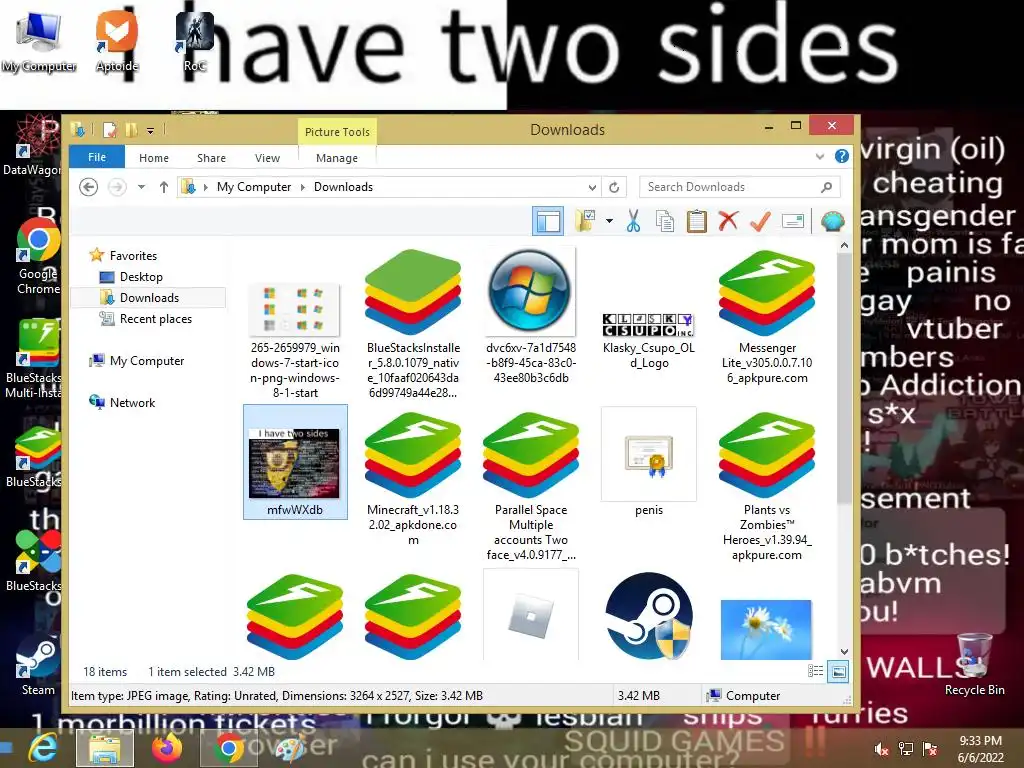Select the Recycle Bin on desktop
Viewport: 1024px width, 768px height.
coord(974,664)
